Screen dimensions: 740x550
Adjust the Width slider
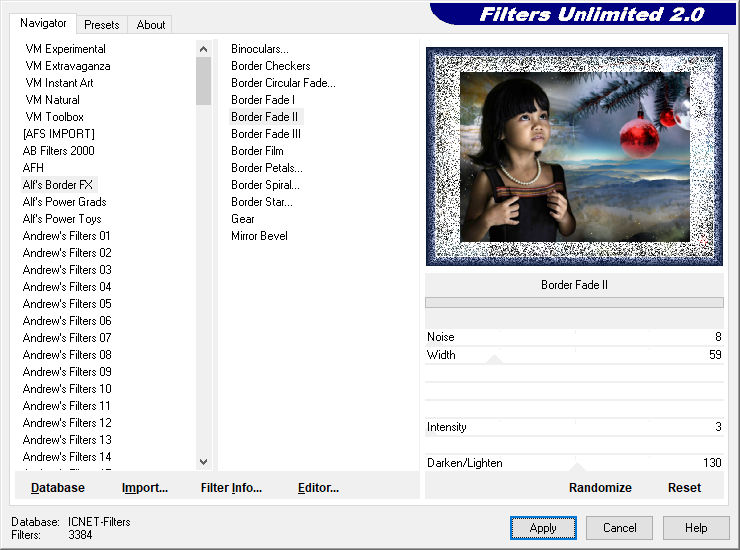click(x=574, y=355)
